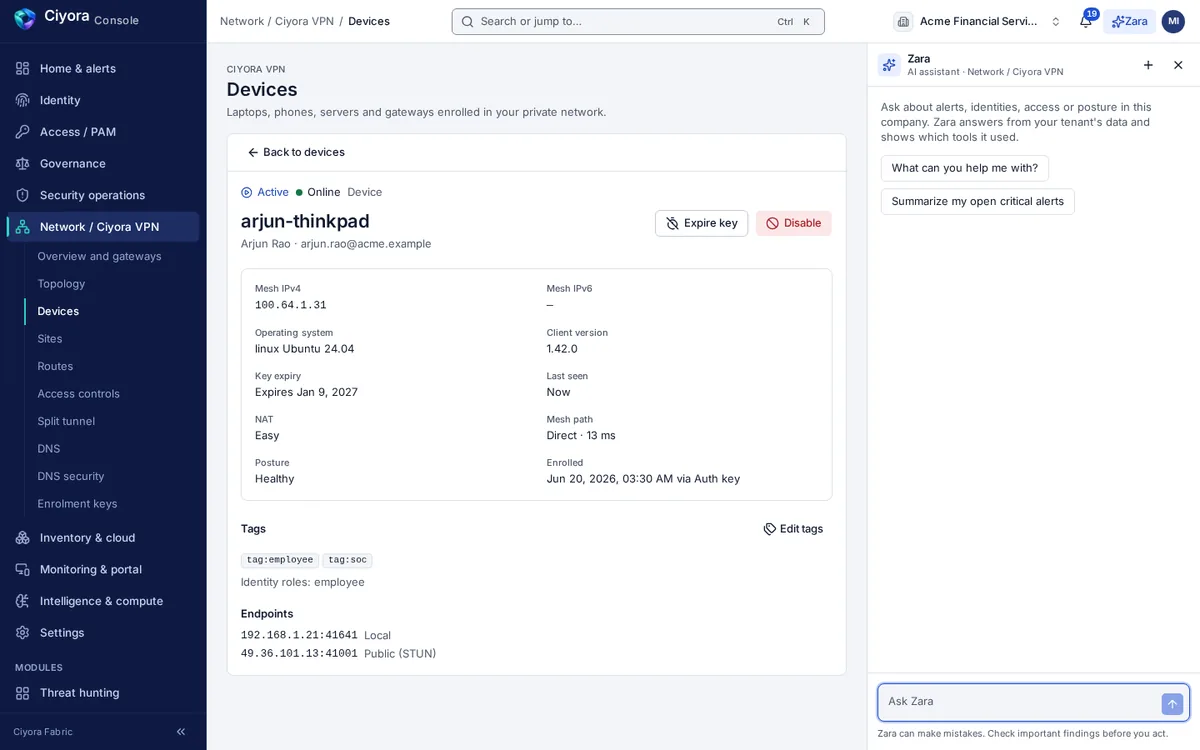Go to Access controls submenu item

click(78, 394)
